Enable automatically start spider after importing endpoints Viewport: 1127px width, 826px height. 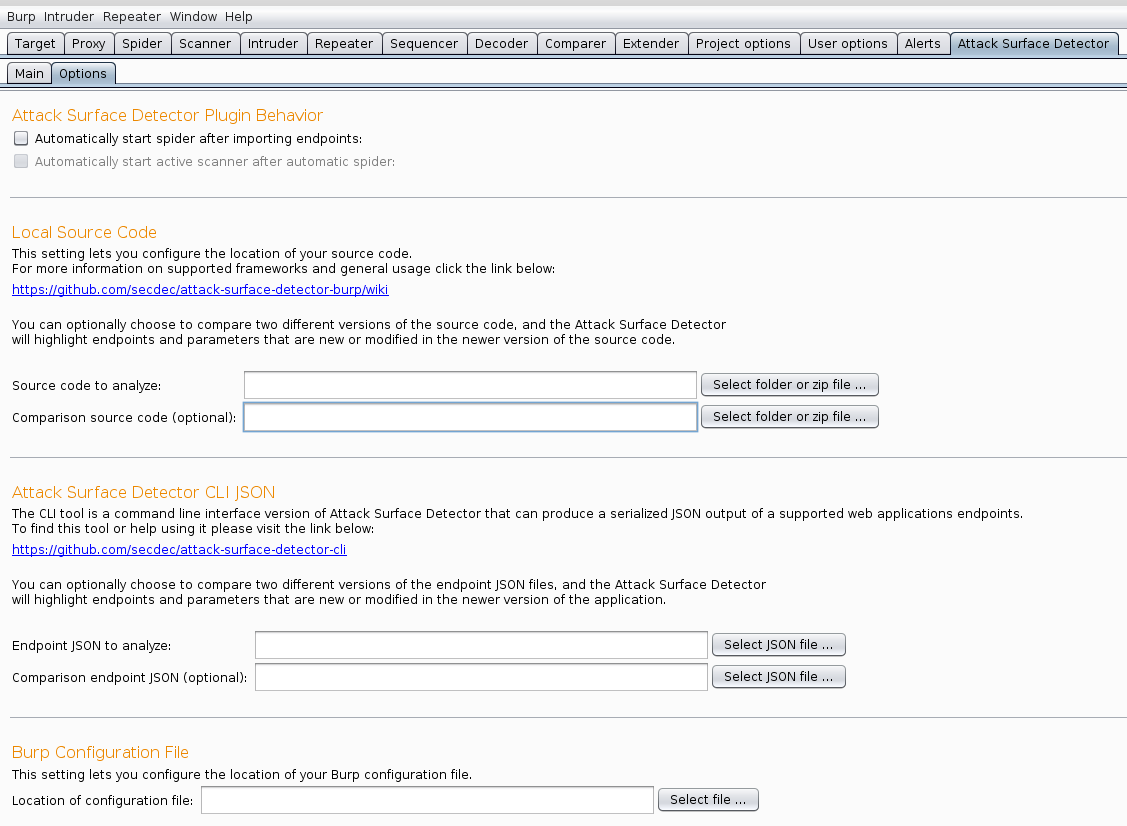click(21, 138)
